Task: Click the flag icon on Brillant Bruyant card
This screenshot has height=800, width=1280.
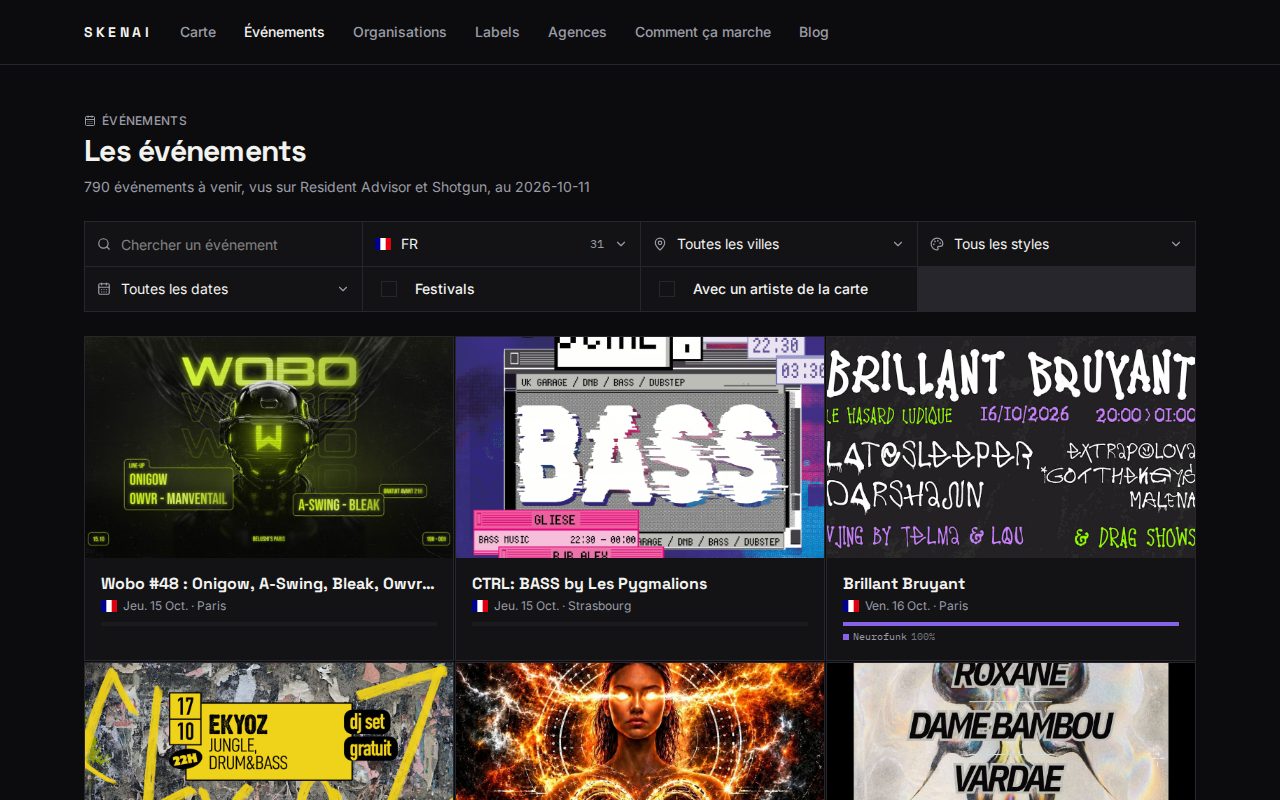Action: click(x=851, y=606)
